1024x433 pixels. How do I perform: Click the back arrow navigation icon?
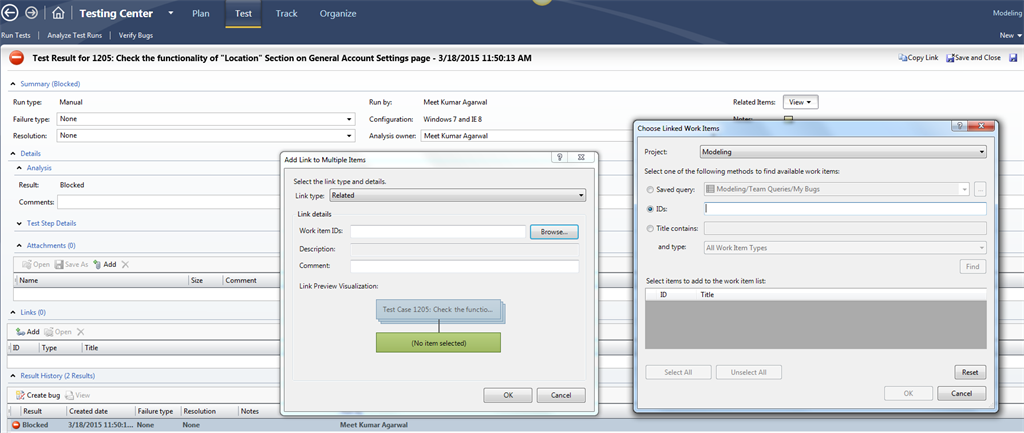(x=11, y=14)
